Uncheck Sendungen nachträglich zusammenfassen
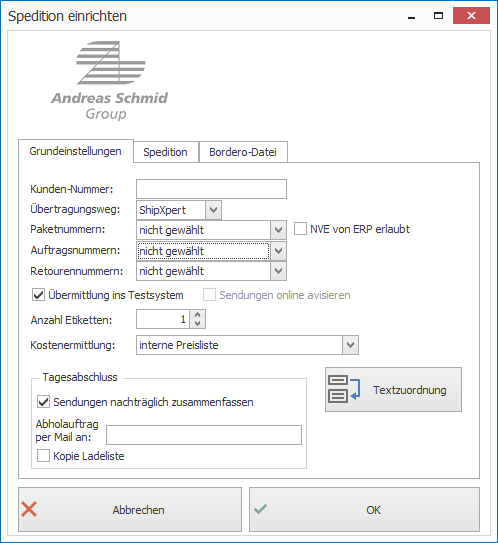The height and width of the screenshot is (543, 498). click(x=43, y=402)
